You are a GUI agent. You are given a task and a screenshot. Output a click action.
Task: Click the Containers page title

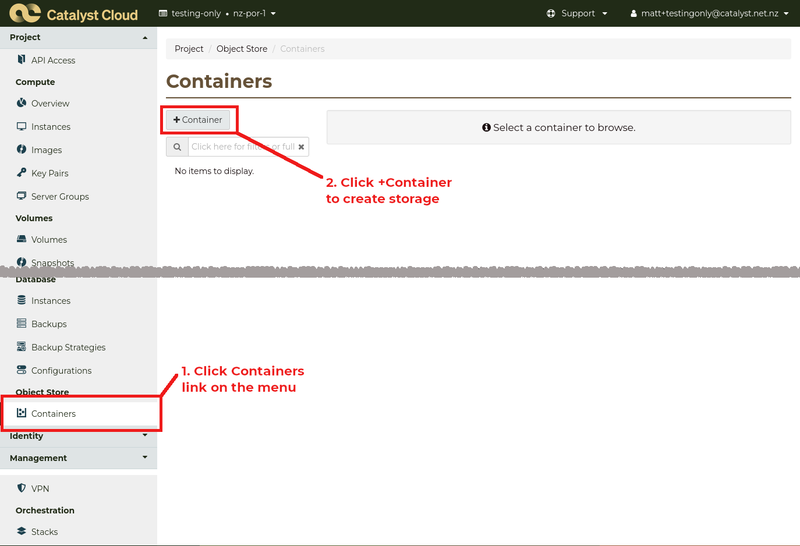pyautogui.click(x=219, y=81)
